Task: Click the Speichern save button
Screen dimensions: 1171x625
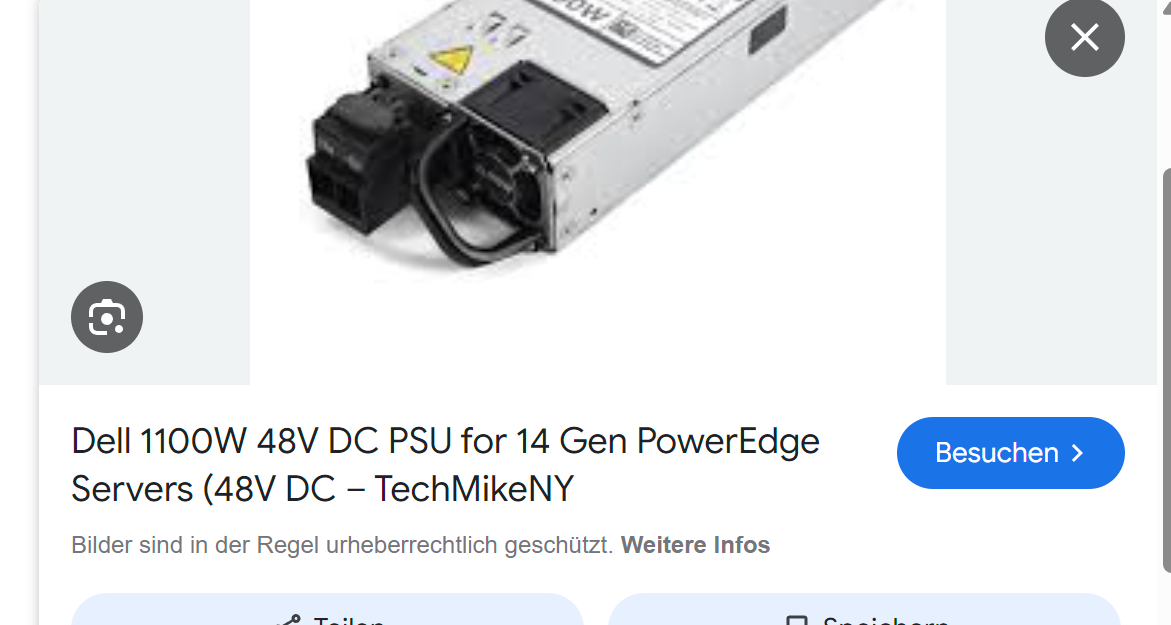Action: pyautogui.click(x=864, y=610)
